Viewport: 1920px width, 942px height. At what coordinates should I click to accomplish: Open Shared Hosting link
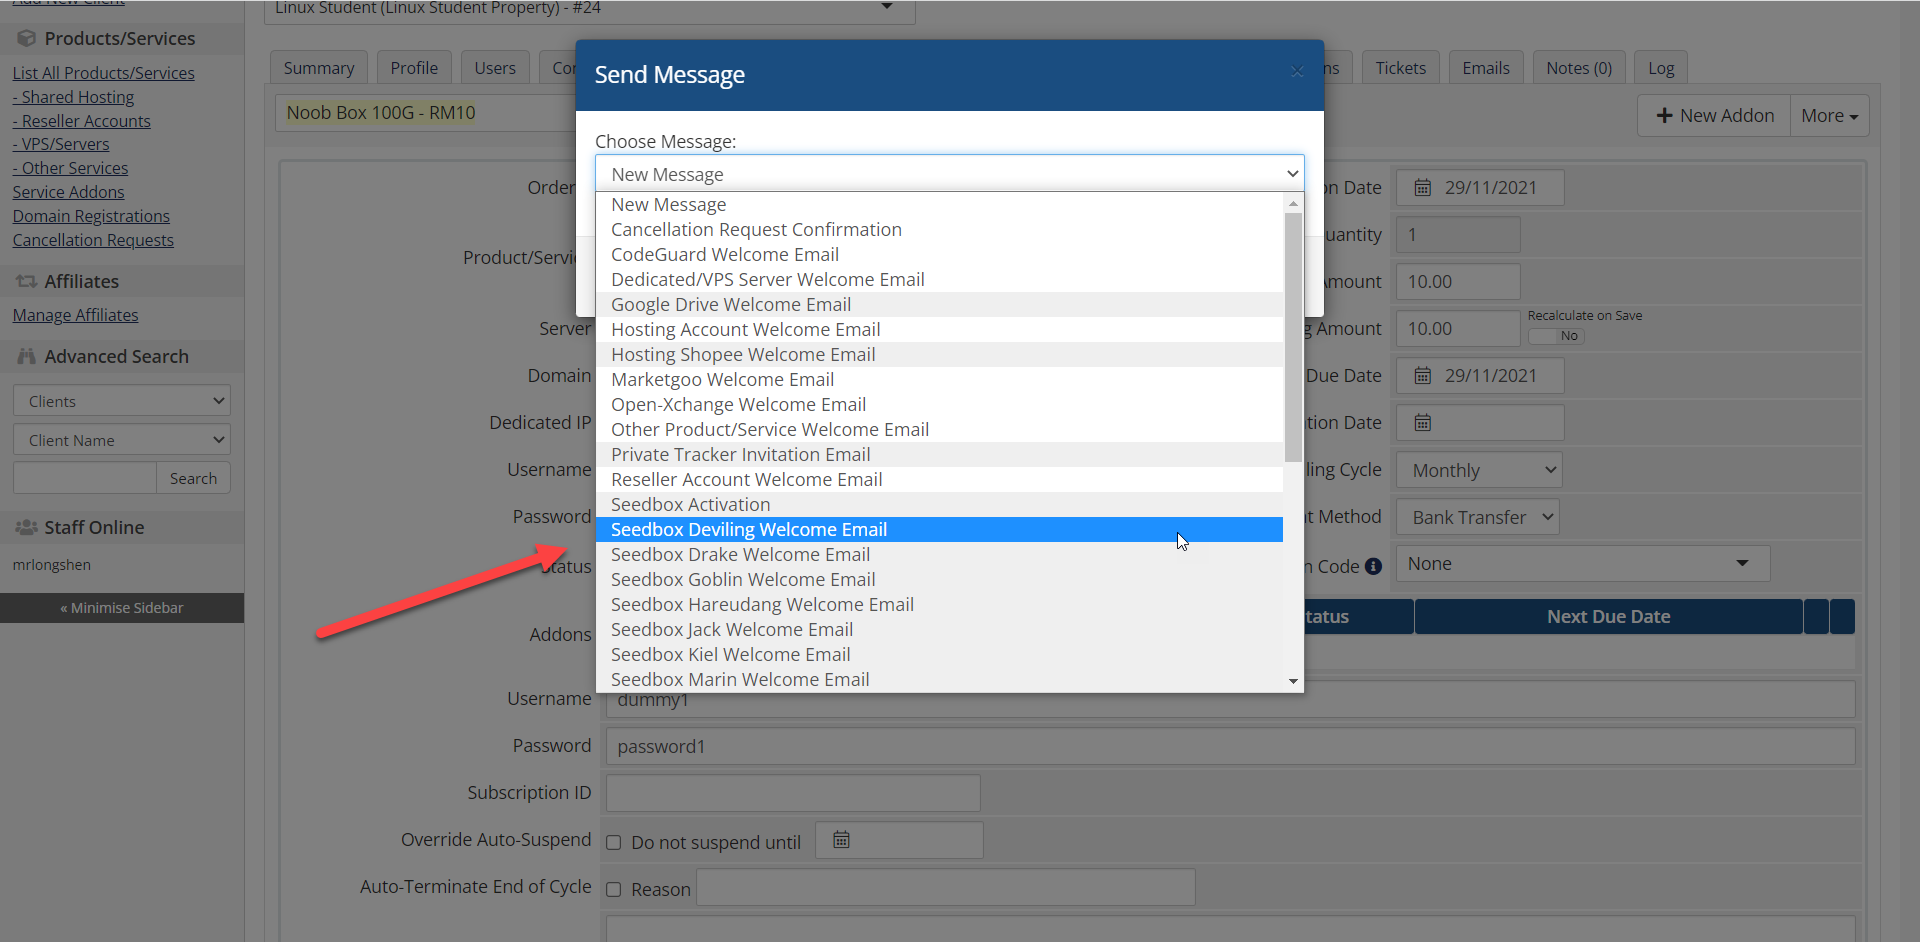73,97
